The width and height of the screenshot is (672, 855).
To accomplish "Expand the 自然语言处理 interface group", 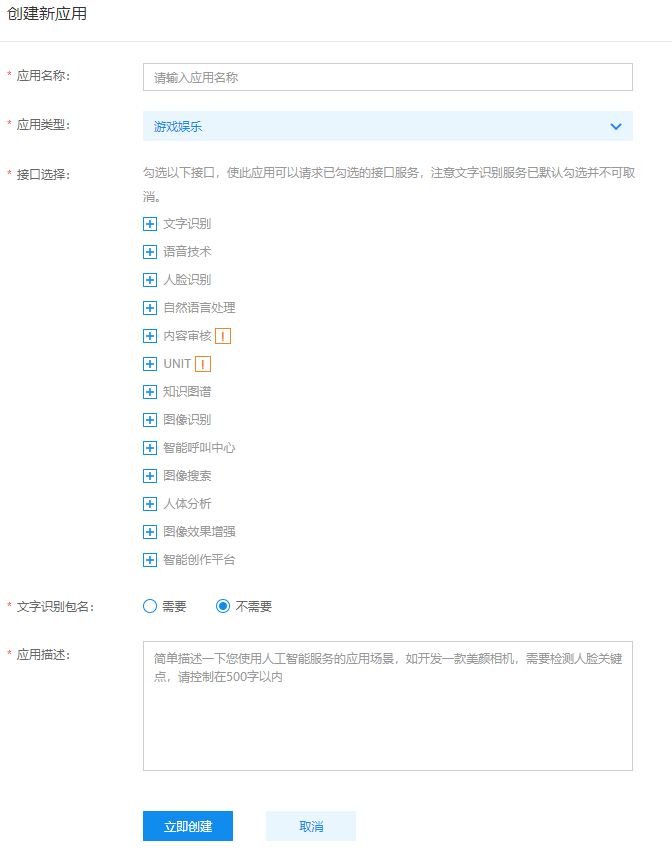I will pos(150,308).
